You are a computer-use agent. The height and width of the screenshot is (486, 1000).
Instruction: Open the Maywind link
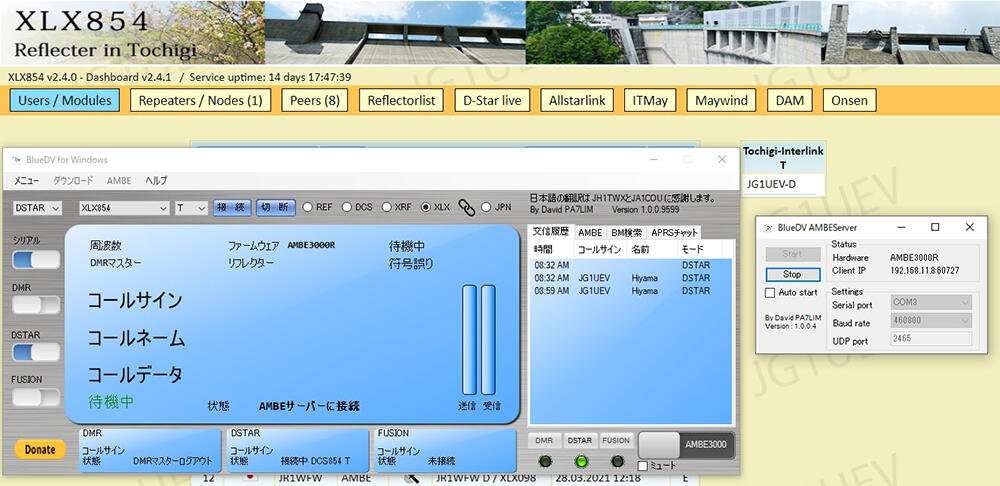721,100
